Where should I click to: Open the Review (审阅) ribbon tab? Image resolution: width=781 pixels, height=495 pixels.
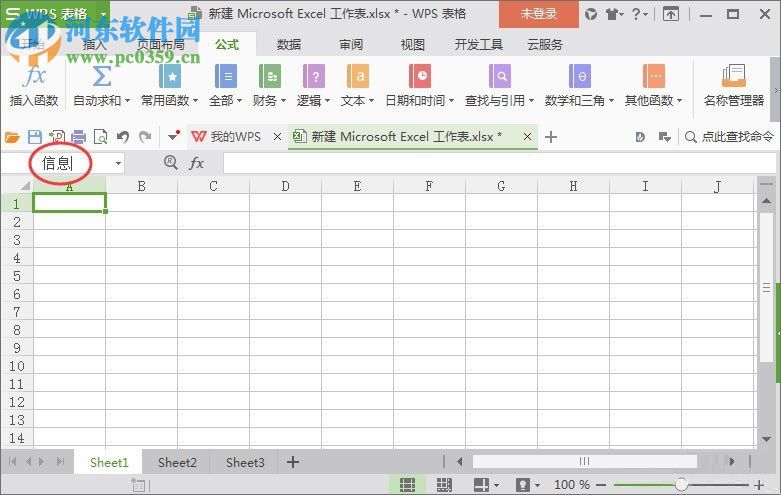(x=351, y=45)
